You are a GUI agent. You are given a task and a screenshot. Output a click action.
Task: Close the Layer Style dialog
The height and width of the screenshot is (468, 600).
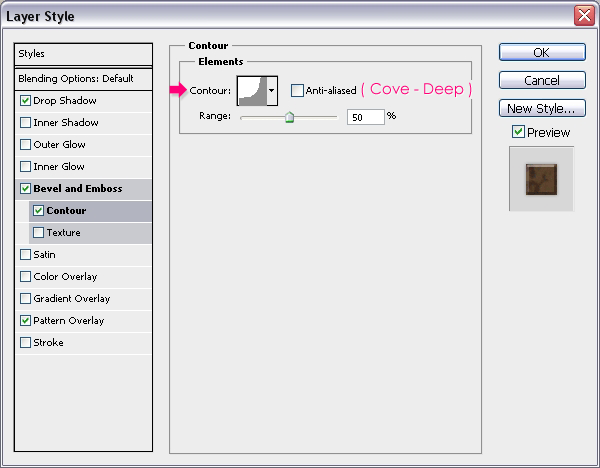pos(583,16)
